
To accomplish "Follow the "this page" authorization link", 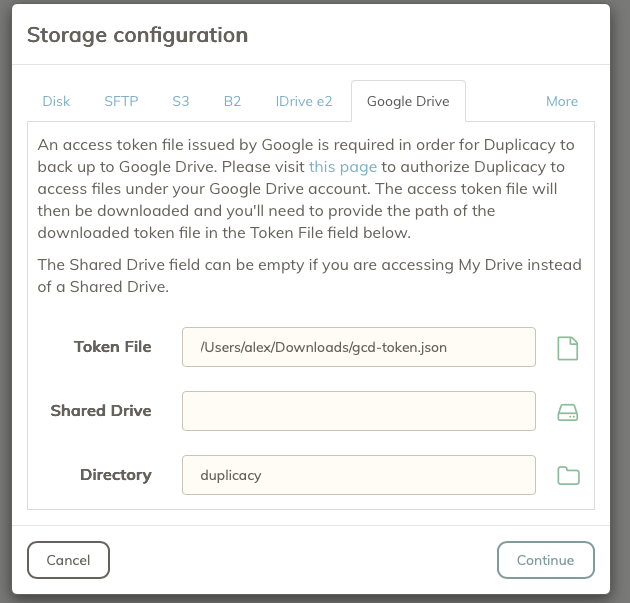I will 343,167.
